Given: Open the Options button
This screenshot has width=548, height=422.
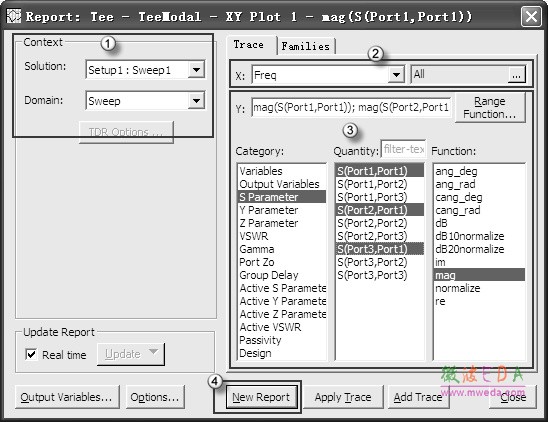Looking at the screenshot, I should [155, 397].
